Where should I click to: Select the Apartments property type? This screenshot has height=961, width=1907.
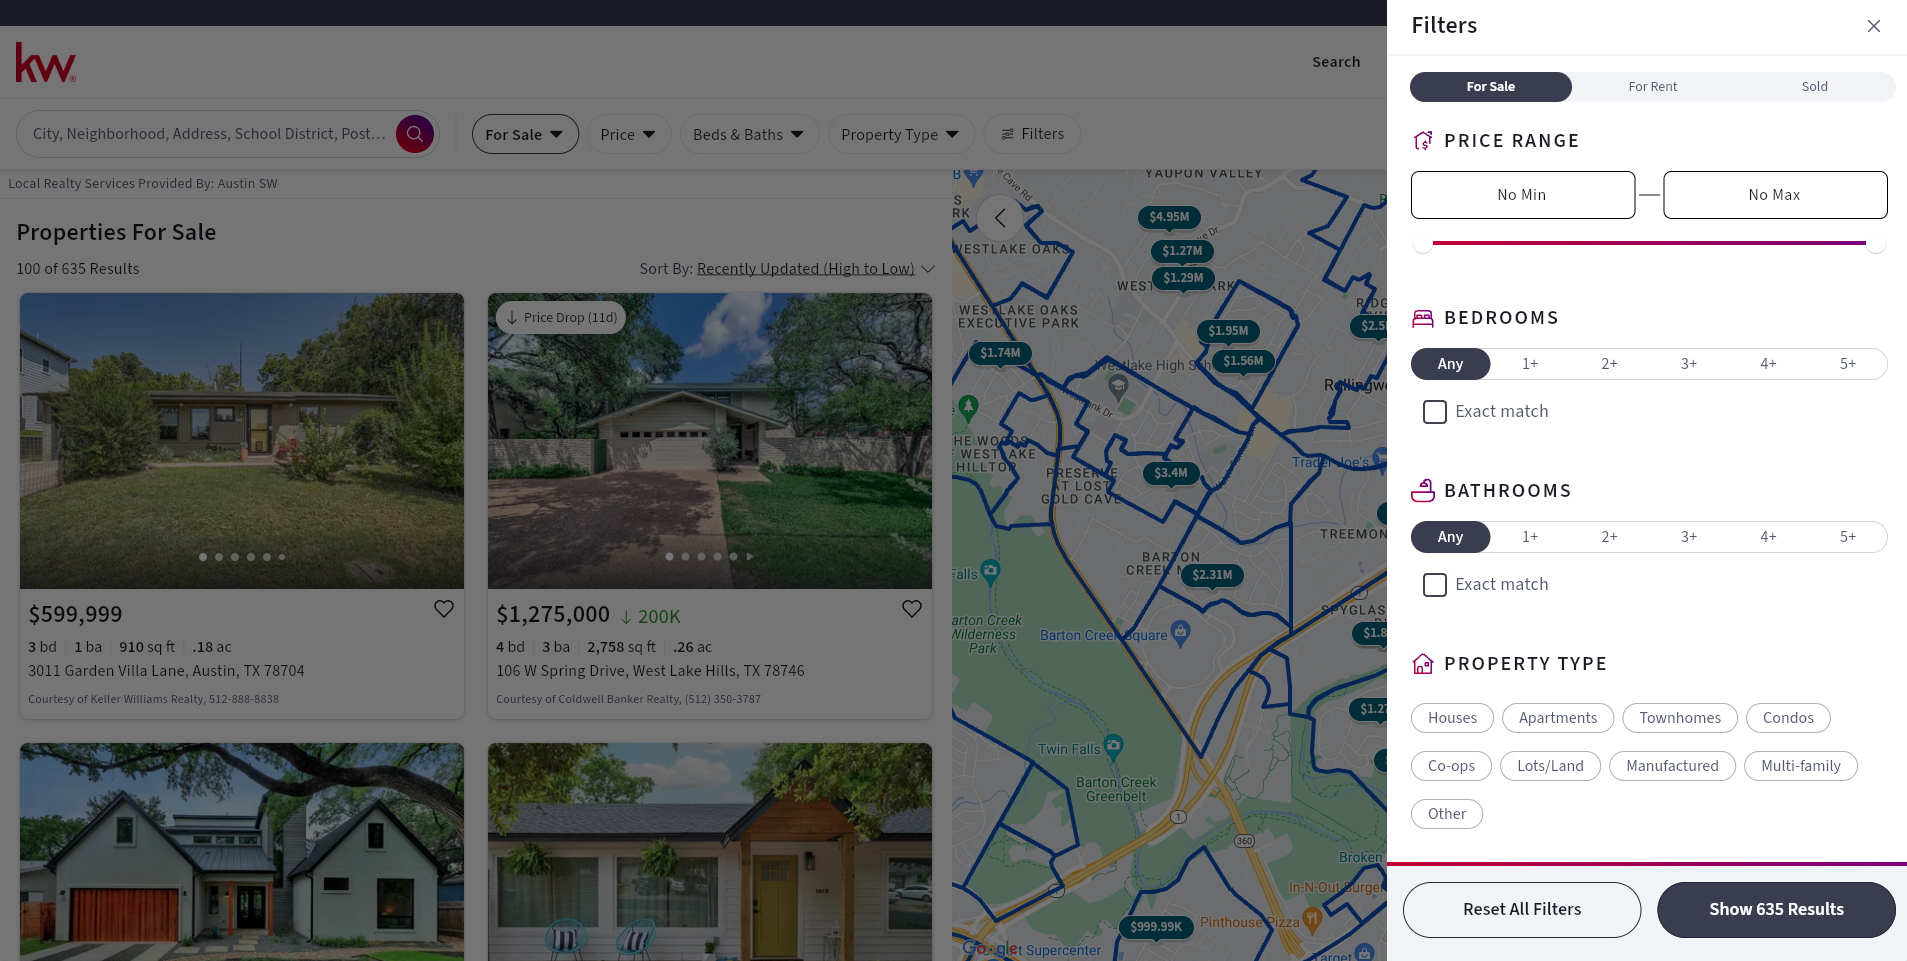pyautogui.click(x=1558, y=718)
